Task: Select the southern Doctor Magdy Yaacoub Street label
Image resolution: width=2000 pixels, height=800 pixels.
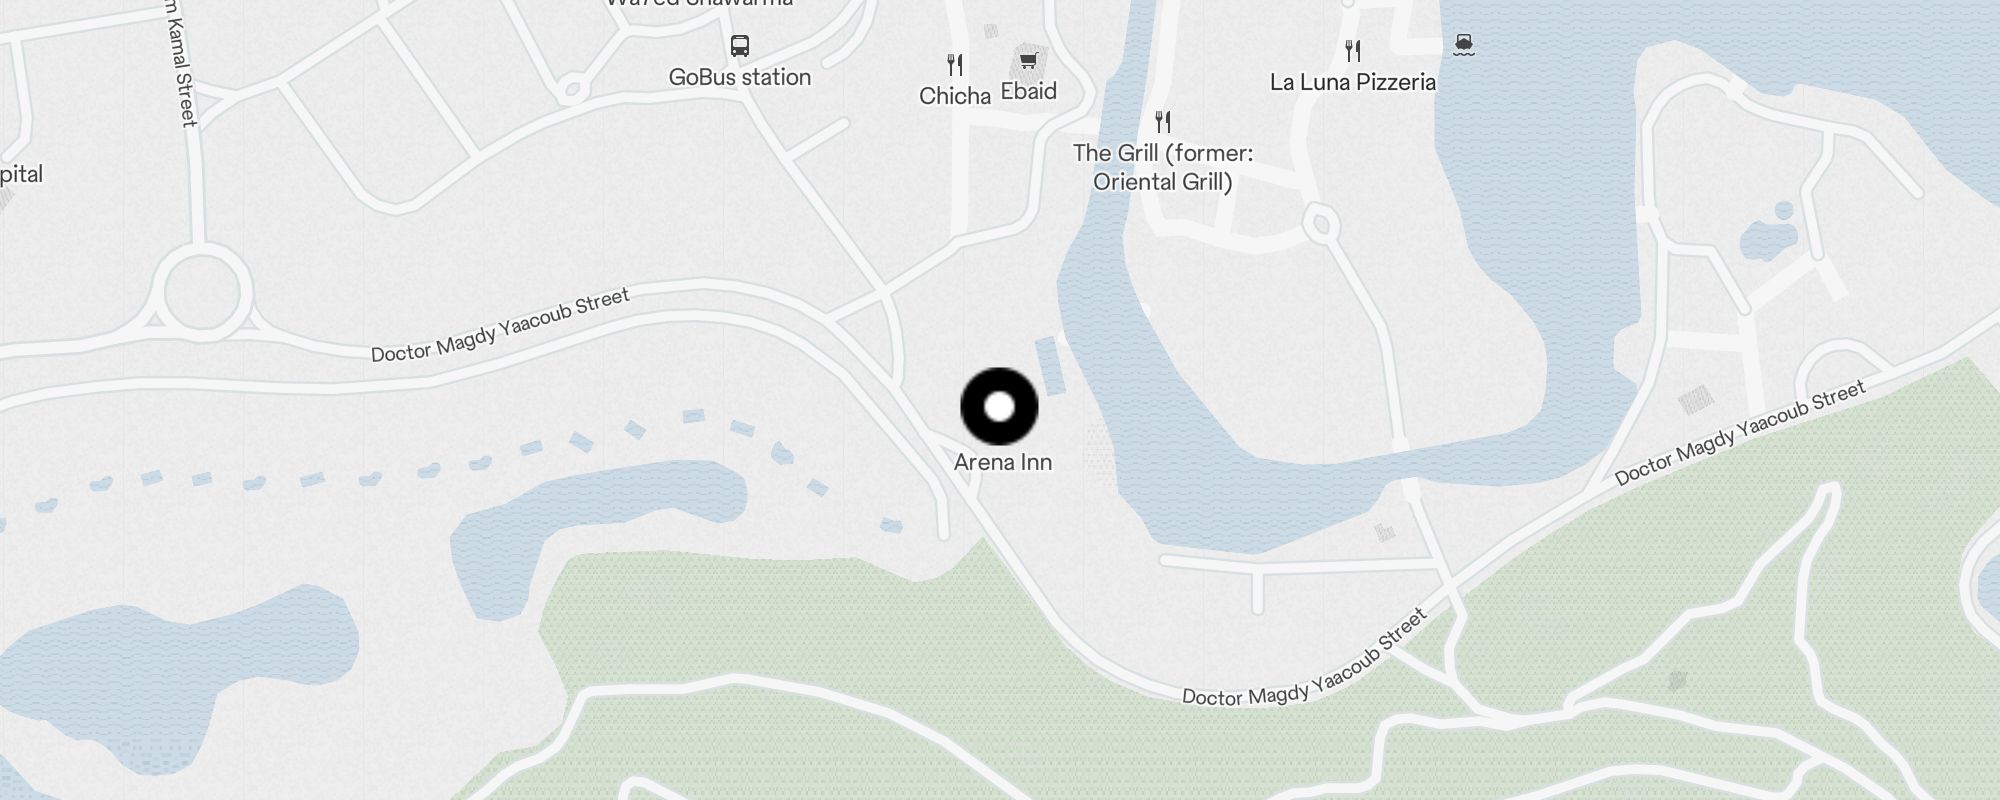Action: click(1305, 658)
